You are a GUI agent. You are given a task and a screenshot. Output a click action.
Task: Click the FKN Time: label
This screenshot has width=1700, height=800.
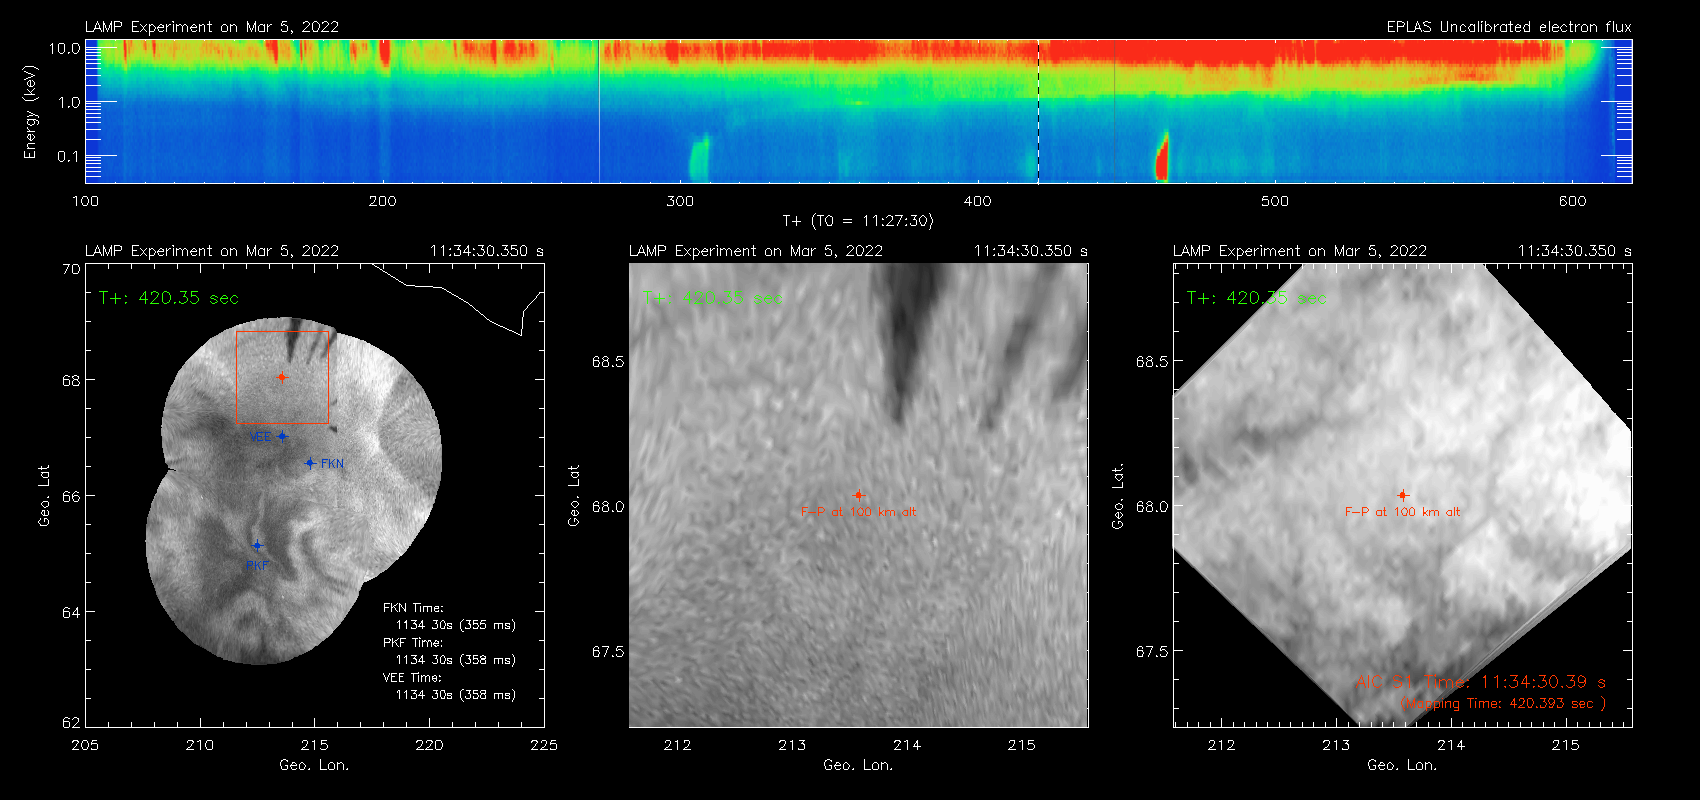click(413, 608)
